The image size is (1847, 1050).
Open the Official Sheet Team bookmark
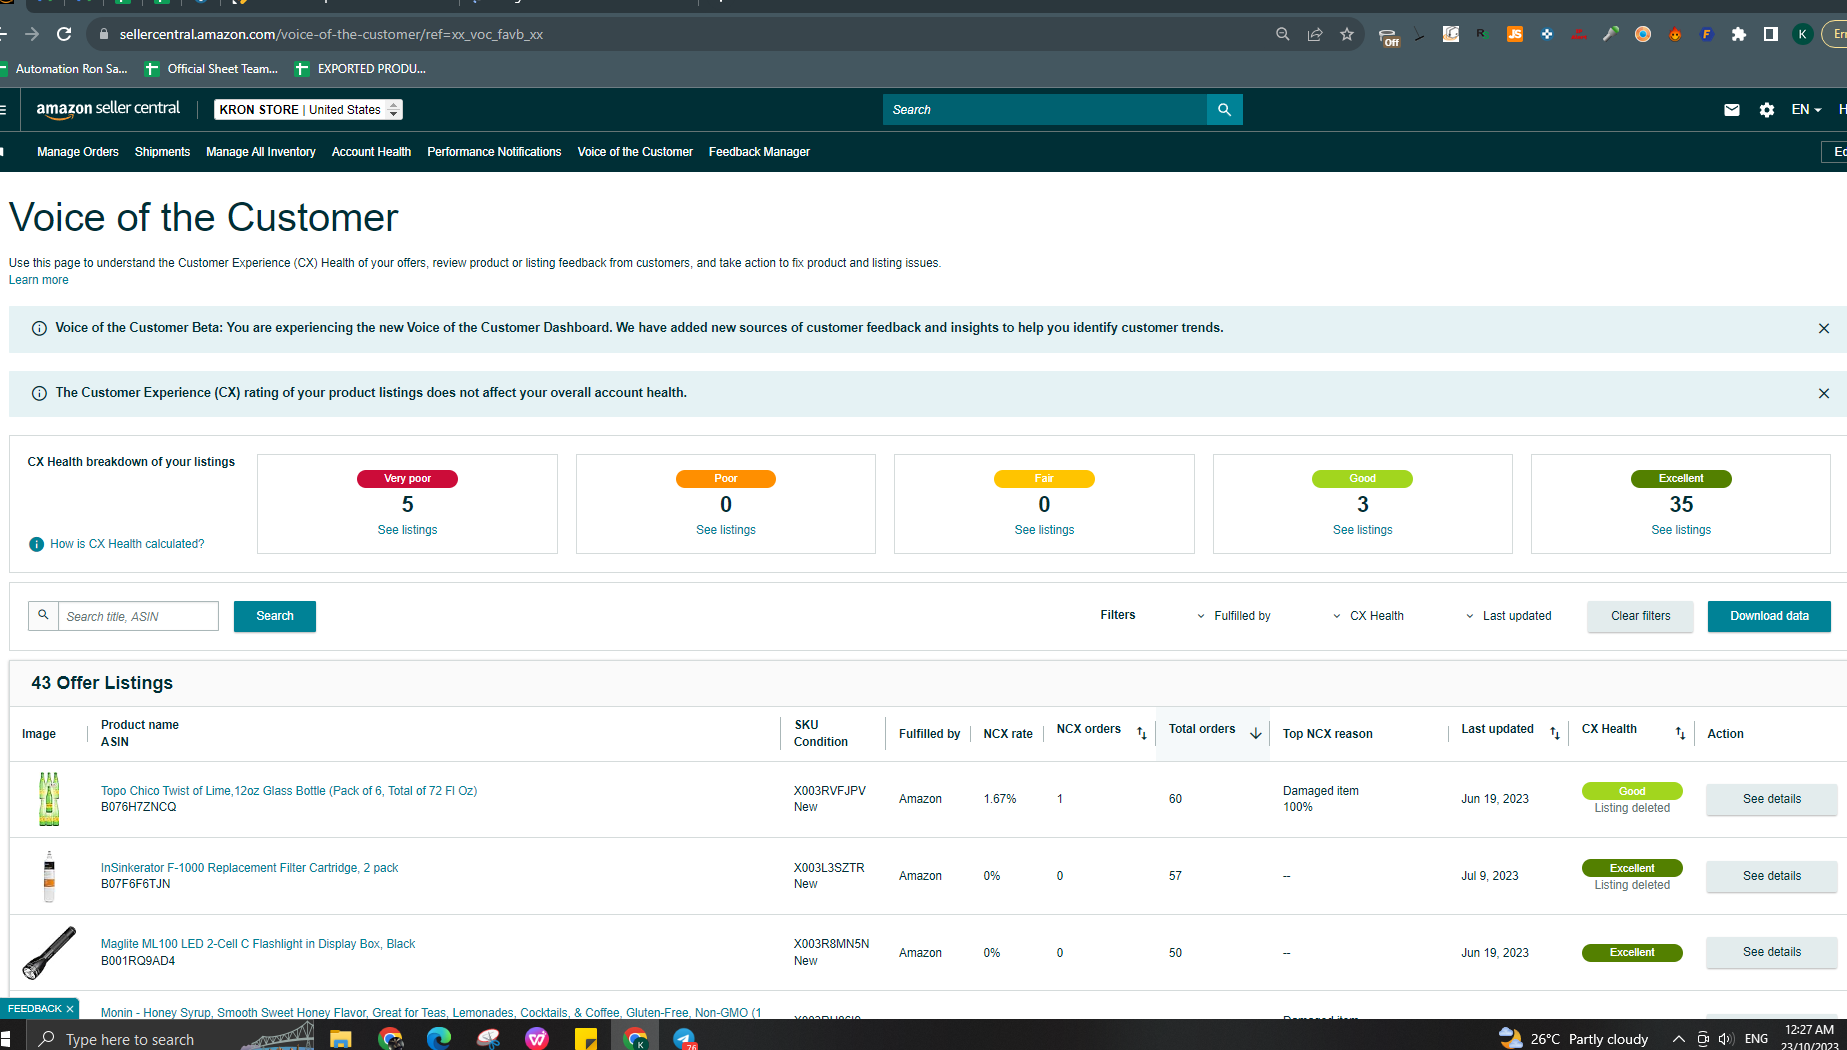pyautogui.click(x=212, y=69)
